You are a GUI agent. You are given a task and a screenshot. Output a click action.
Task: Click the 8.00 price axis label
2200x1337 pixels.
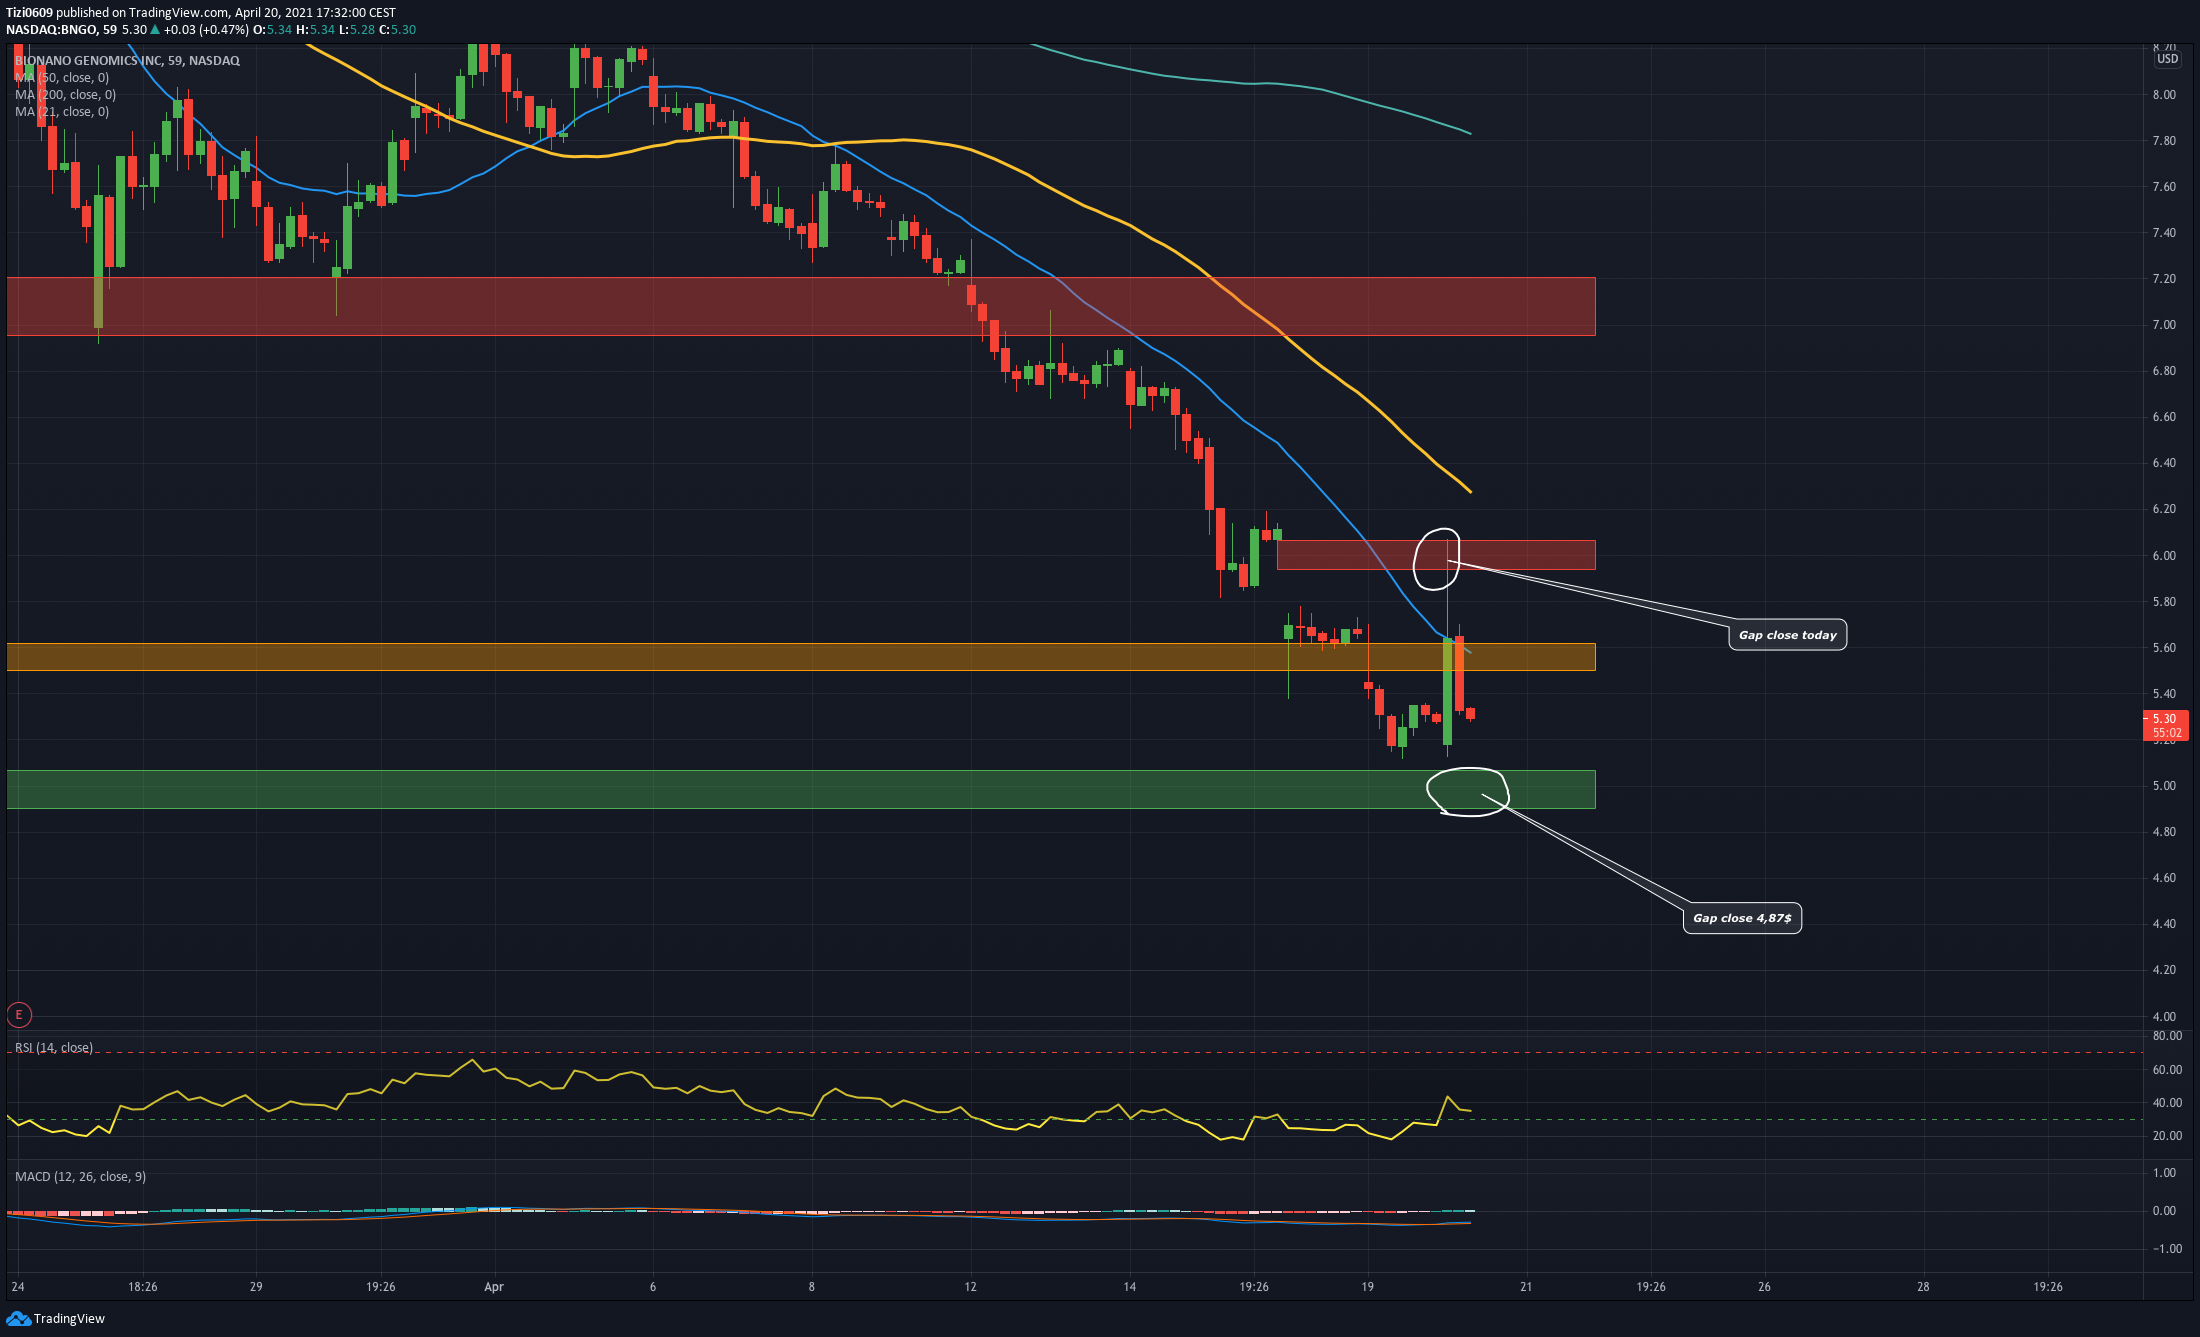tap(2164, 94)
